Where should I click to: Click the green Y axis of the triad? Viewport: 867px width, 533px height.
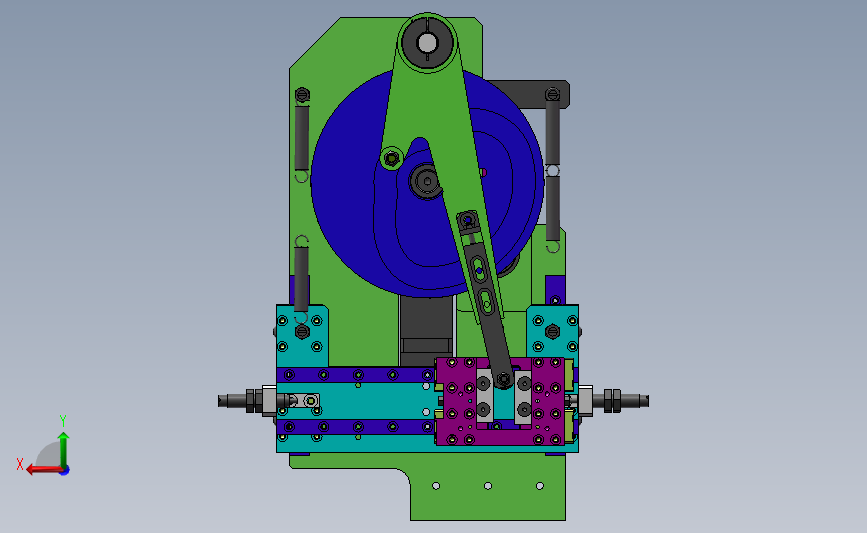click(64, 449)
